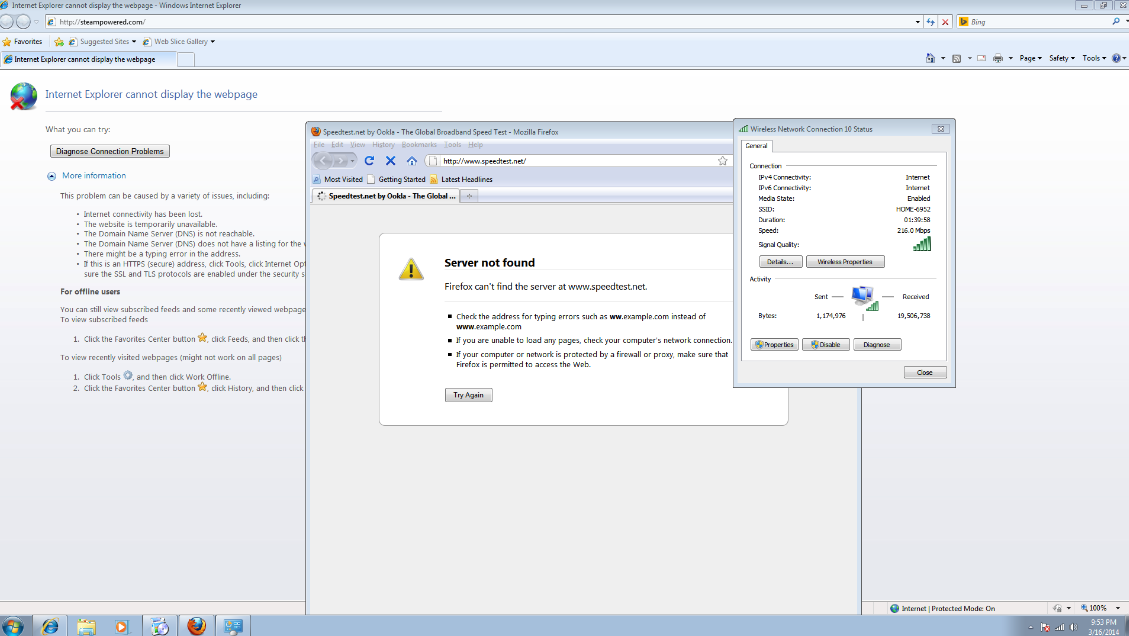
Task: Click the bookmark star in Firefox address bar
Action: (722, 161)
